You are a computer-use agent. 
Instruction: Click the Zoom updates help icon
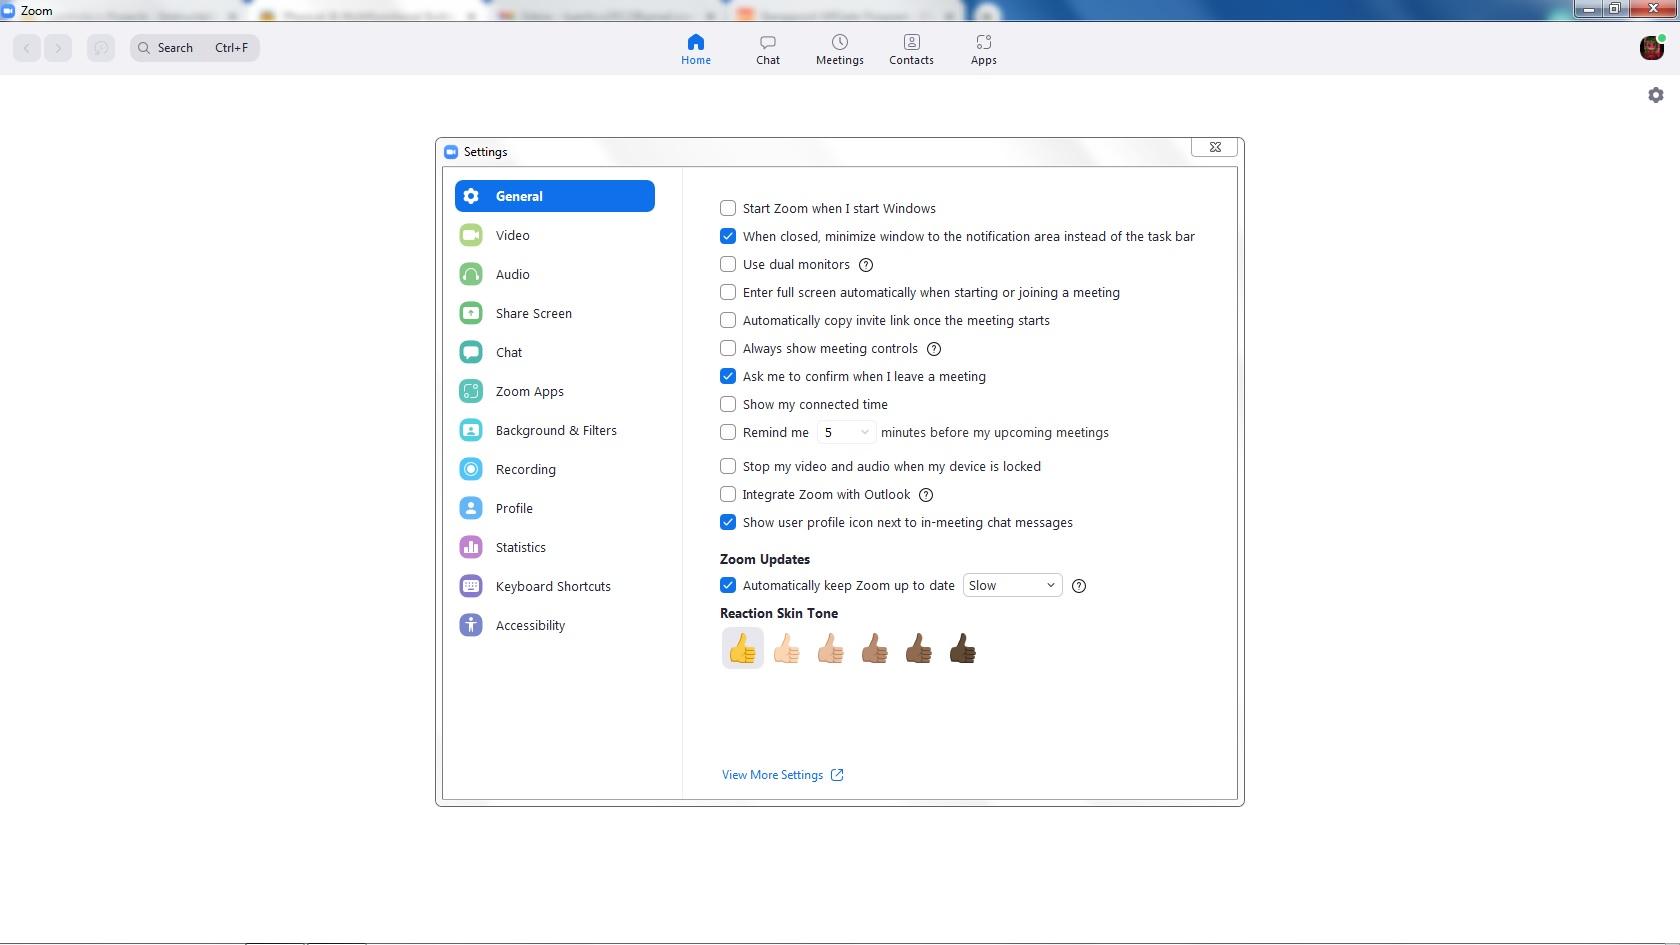click(x=1079, y=586)
